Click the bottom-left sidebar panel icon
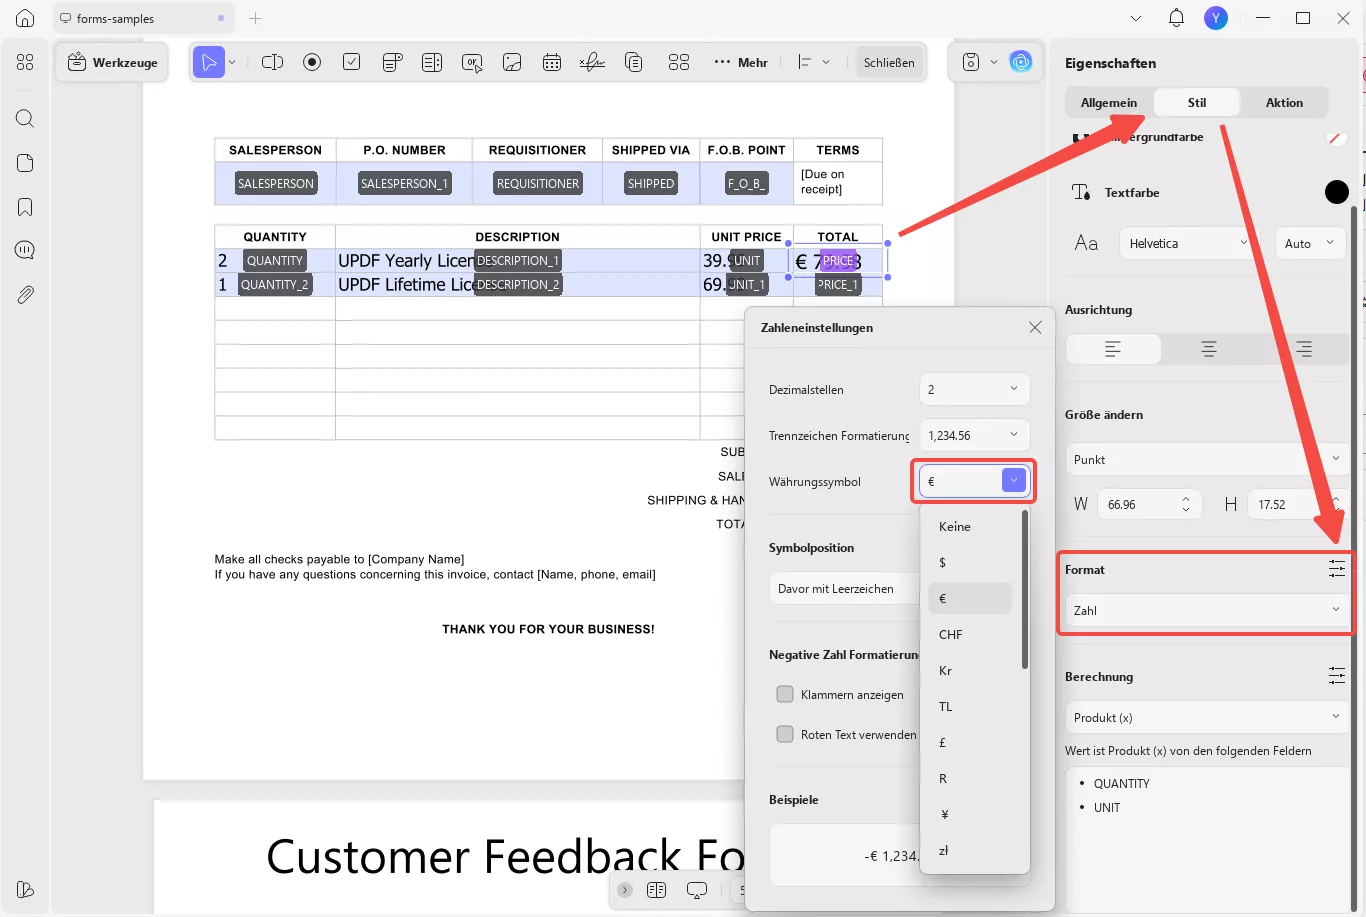 pyautogui.click(x=25, y=890)
